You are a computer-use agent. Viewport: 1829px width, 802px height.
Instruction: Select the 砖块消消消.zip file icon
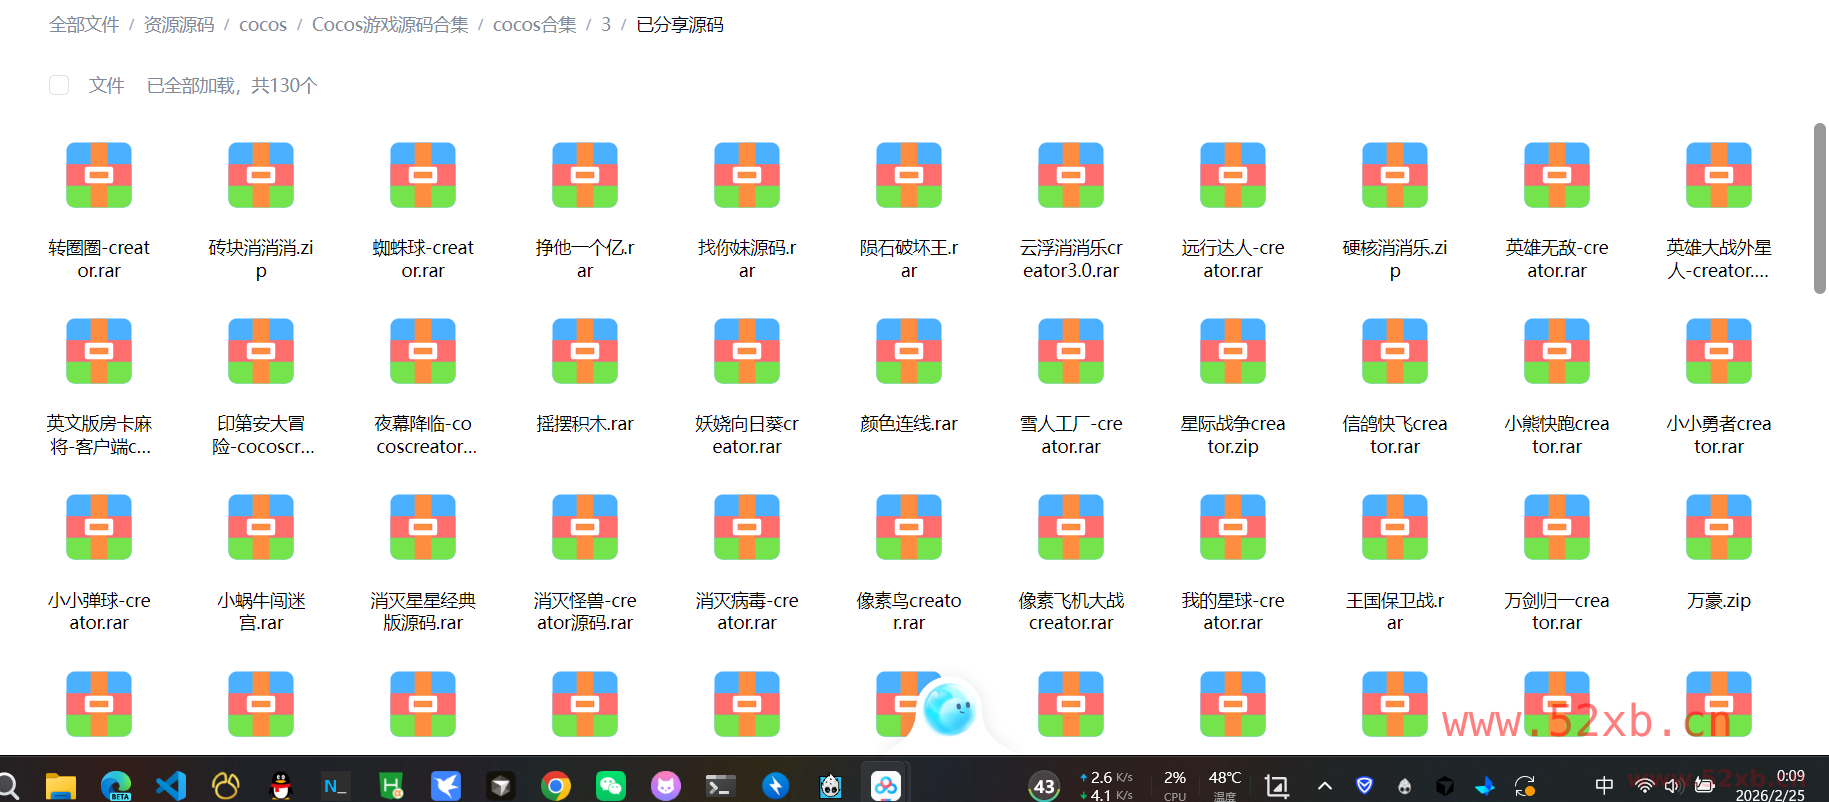[261, 175]
